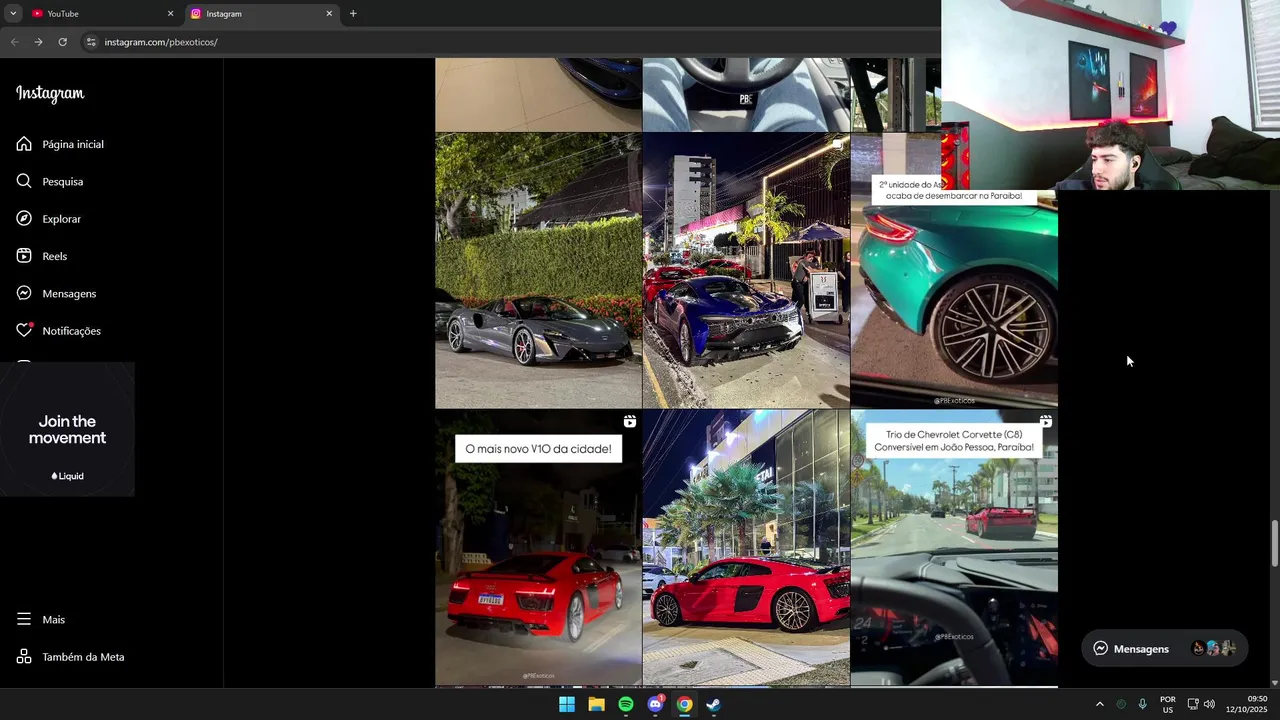Click the Explorar label

click(x=62, y=219)
